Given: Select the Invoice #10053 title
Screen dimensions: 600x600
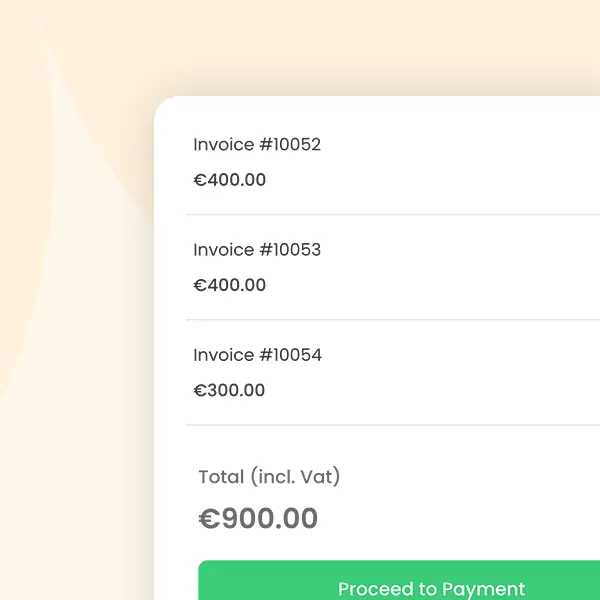Looking at the screenshot, I should 257,250.
